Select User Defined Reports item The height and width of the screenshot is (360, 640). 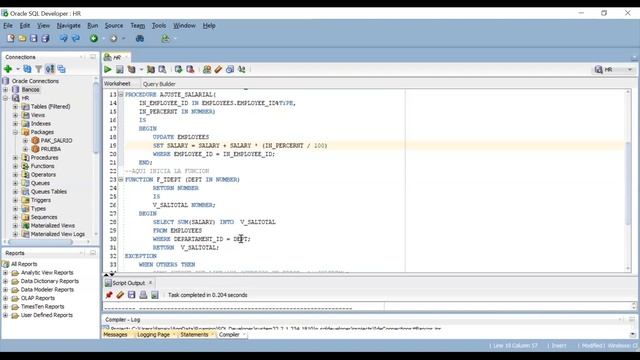click(x=47, y=315)
